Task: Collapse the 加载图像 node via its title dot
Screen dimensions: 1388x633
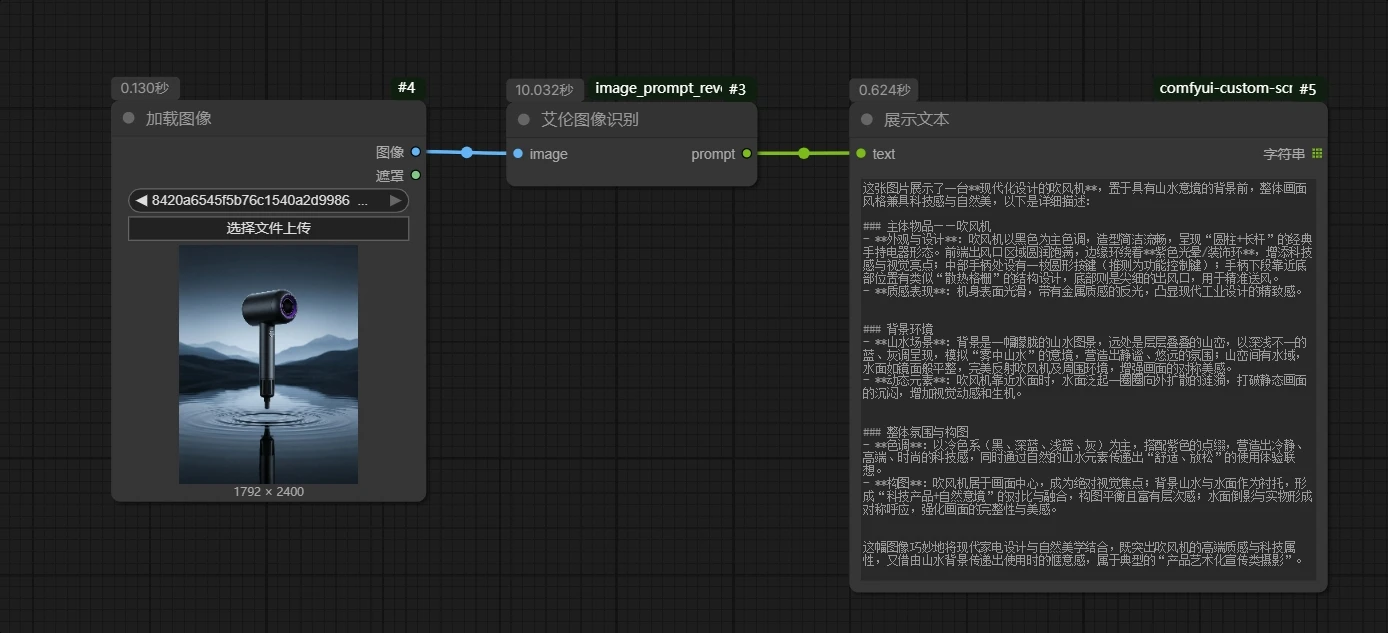Action: coord(128,118)
